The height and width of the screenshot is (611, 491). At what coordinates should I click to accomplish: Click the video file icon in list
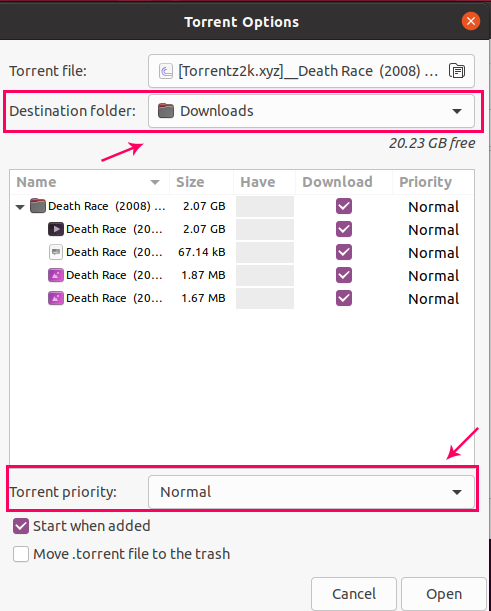coord(56,229)
